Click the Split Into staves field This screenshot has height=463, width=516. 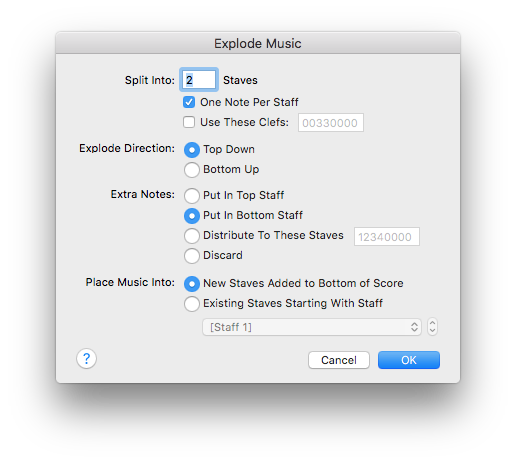click(199, 80)
